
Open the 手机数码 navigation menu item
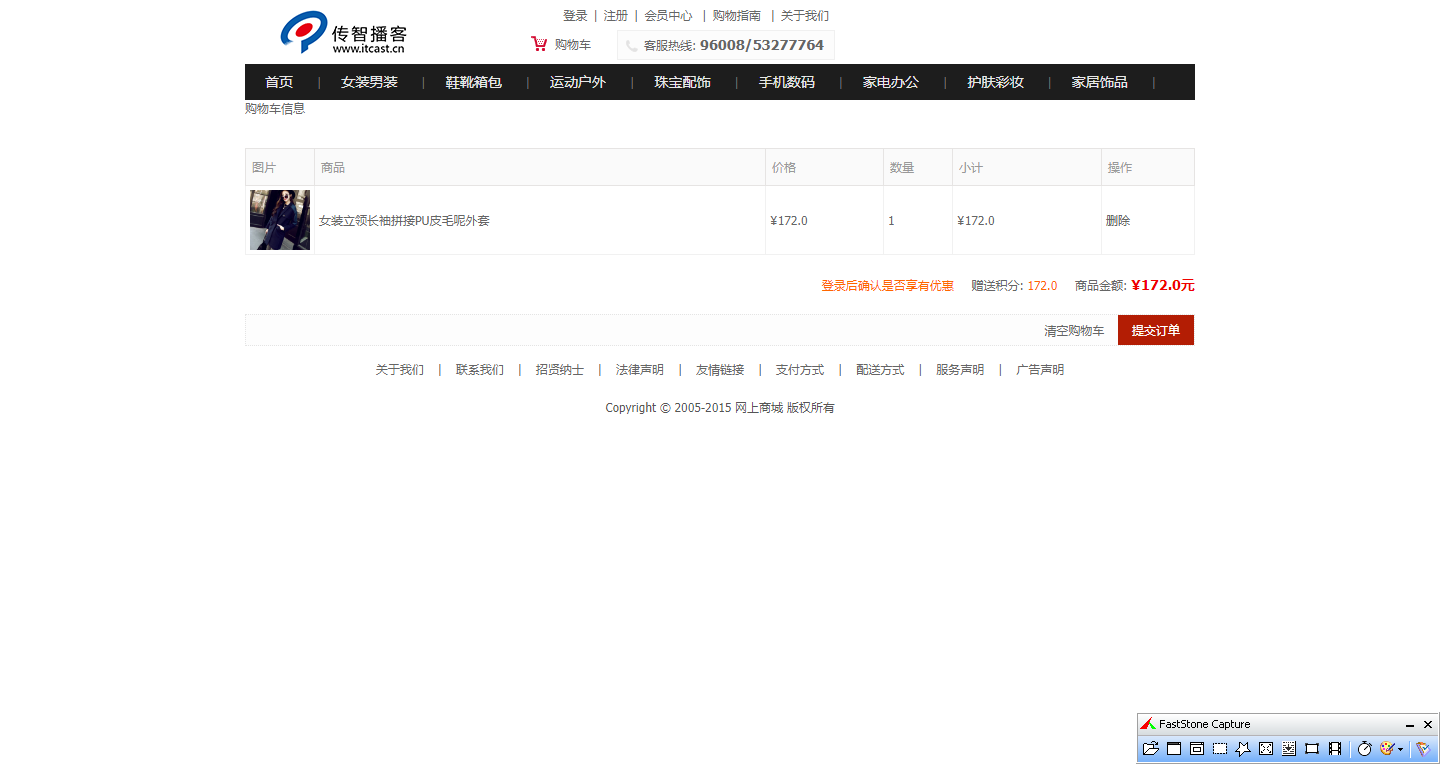tap(787, 82)
